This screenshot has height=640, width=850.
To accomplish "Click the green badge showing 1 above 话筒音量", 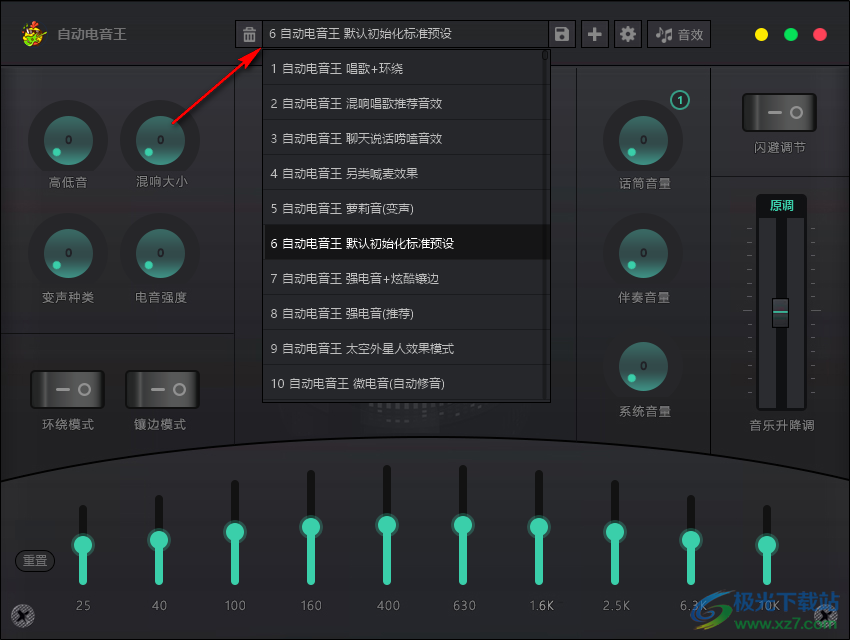I will click(681, 100).
